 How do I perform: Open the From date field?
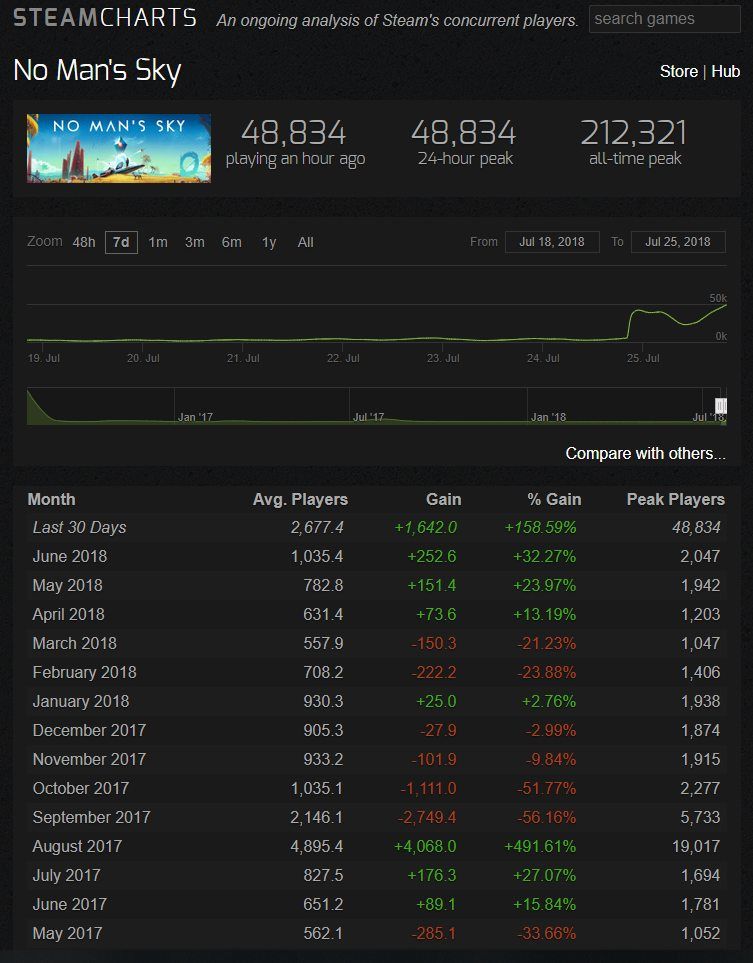pos(552,242)
